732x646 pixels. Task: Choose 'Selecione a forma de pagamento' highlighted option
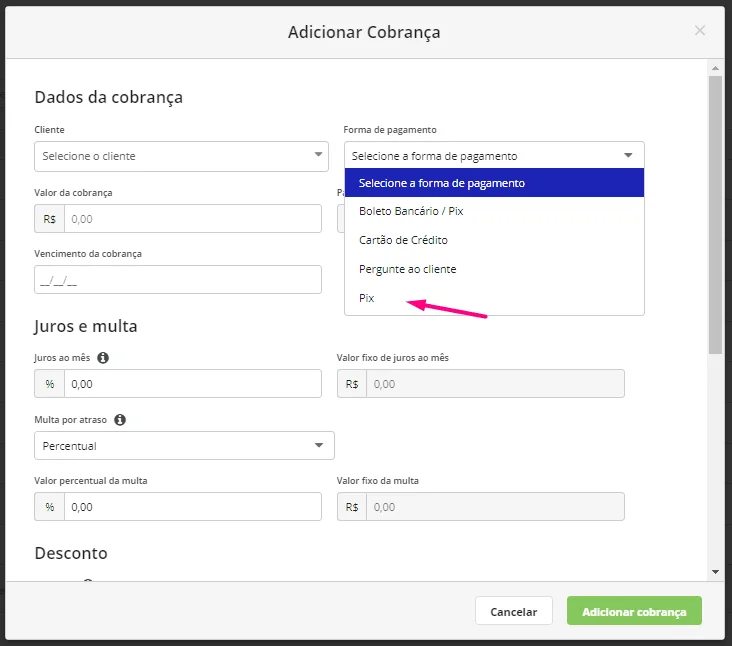coord(494,183)
